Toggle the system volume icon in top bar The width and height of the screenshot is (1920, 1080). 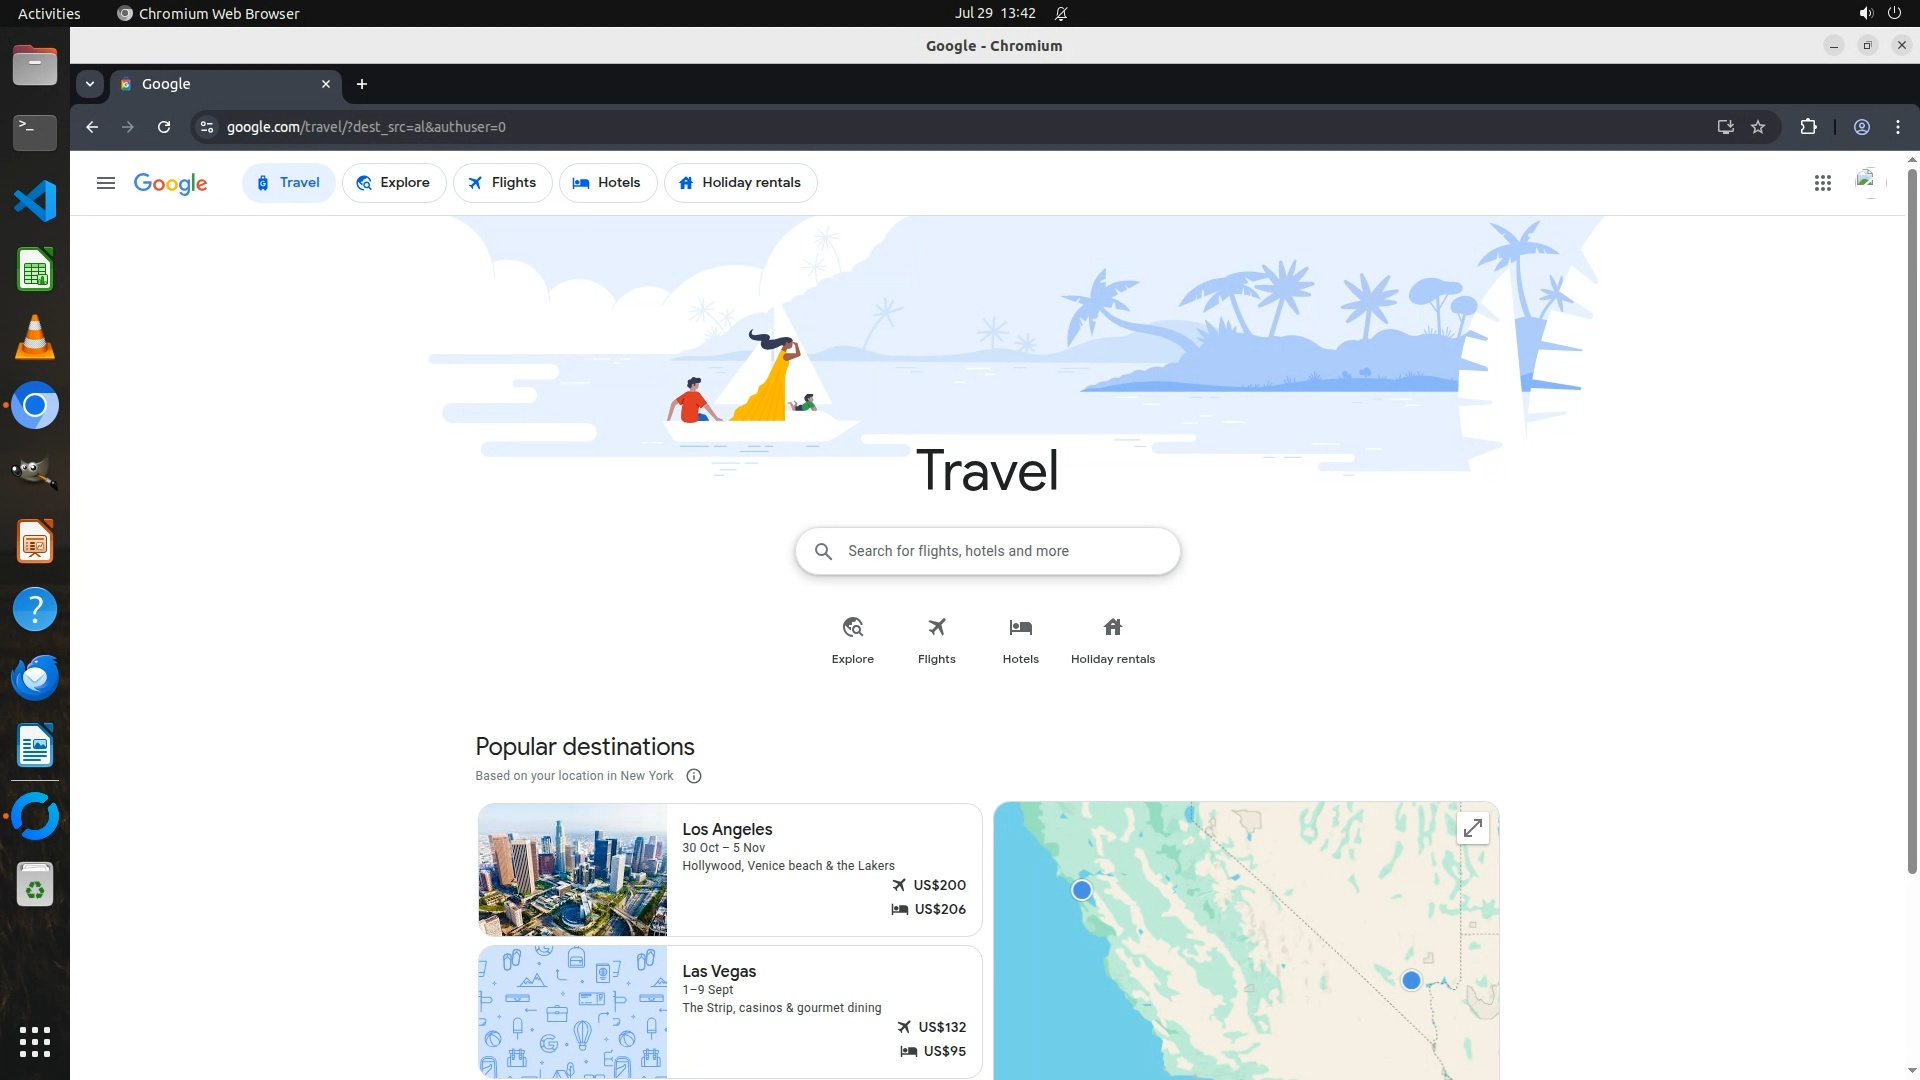click(1865, 13)
